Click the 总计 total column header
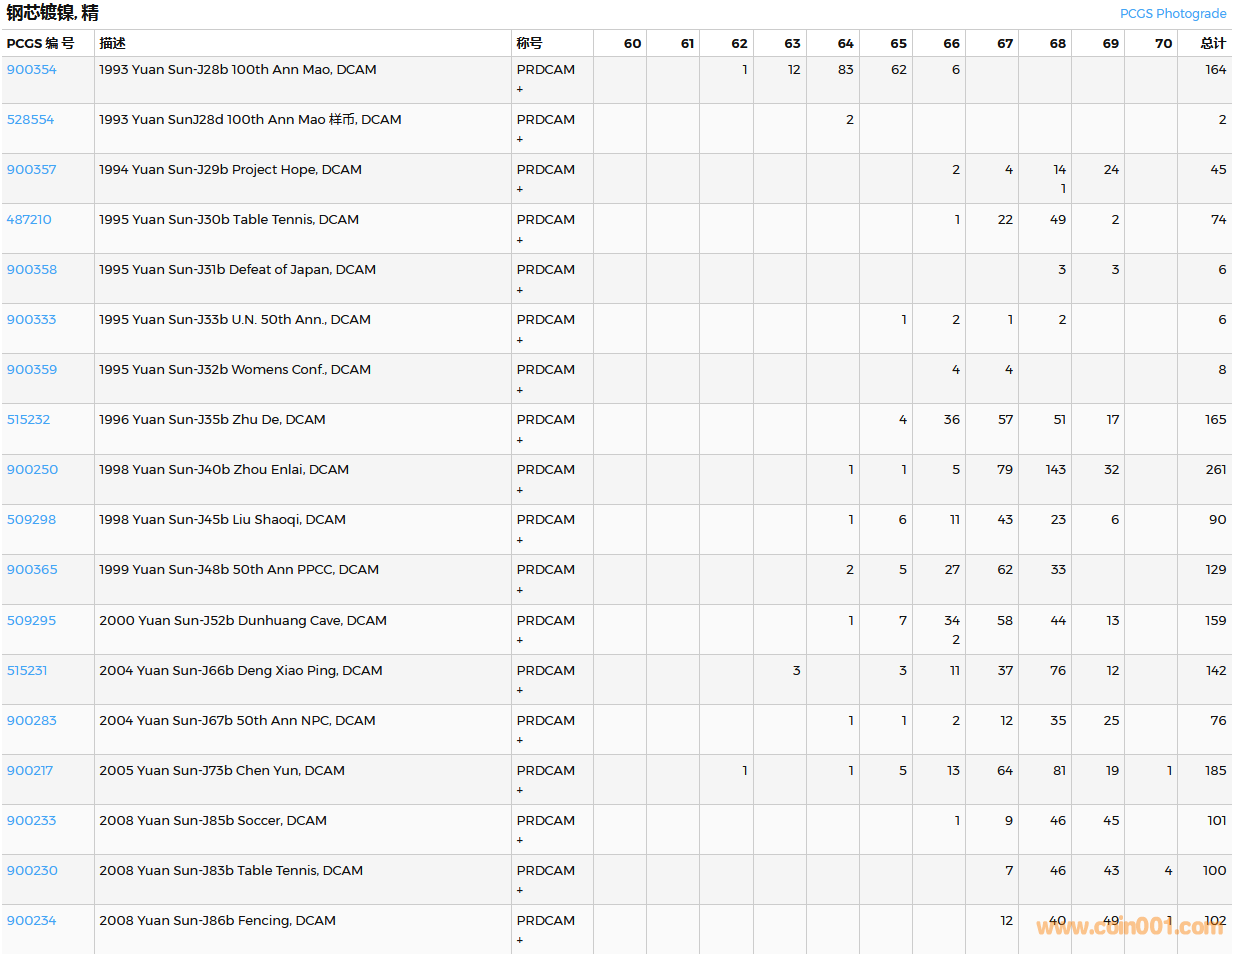Screen dimensions: 1236x954 click(x=1213, y=43)
